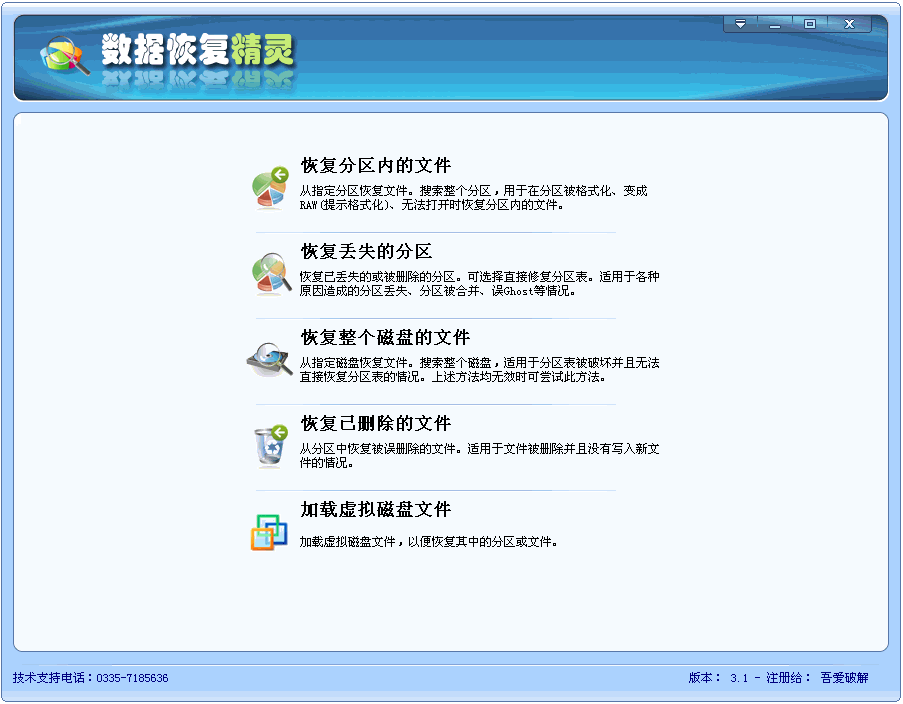
Task: Click the description text under 恢复丢失的分区
Action: (479, 284)
